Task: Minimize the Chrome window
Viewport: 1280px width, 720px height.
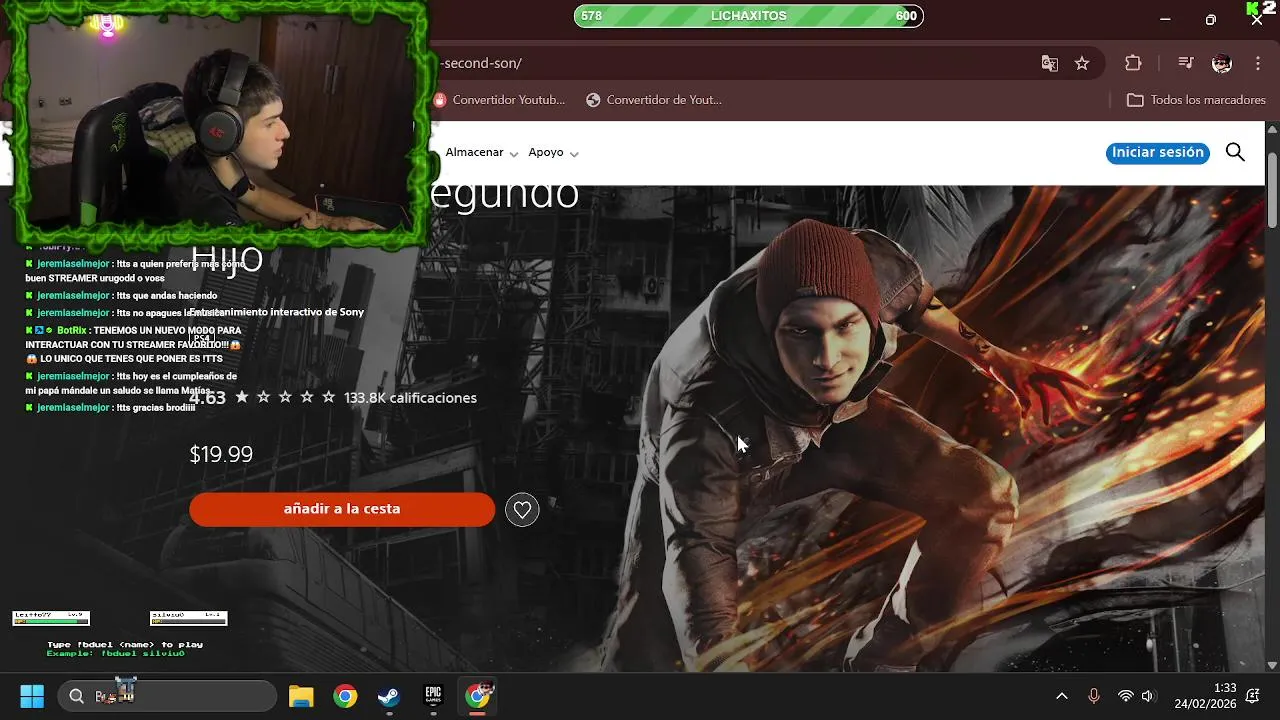Action: 1165,19
